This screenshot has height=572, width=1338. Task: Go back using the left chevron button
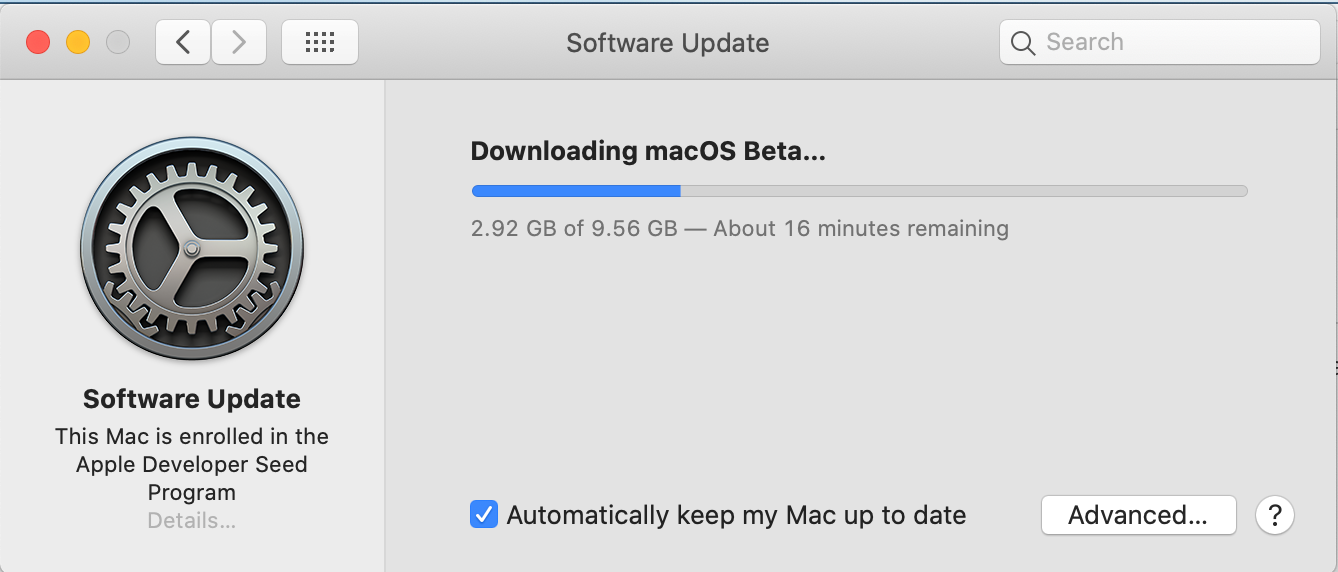182,42
